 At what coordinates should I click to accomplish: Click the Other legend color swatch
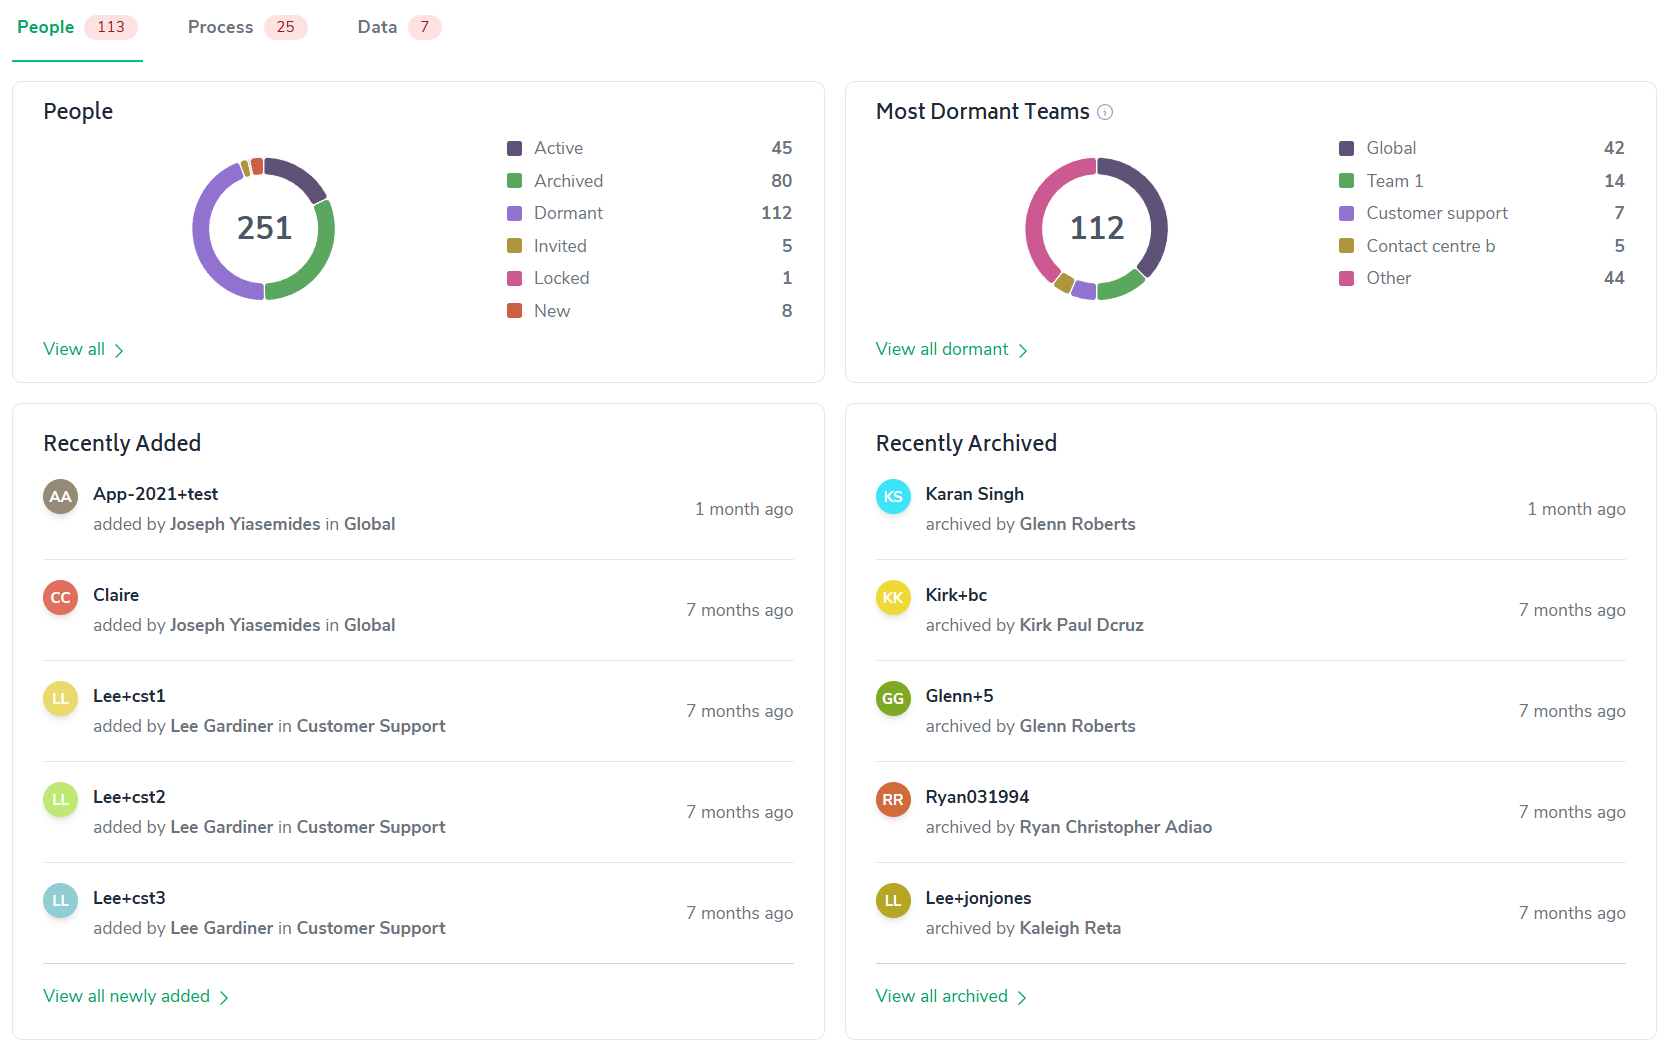1347,278
